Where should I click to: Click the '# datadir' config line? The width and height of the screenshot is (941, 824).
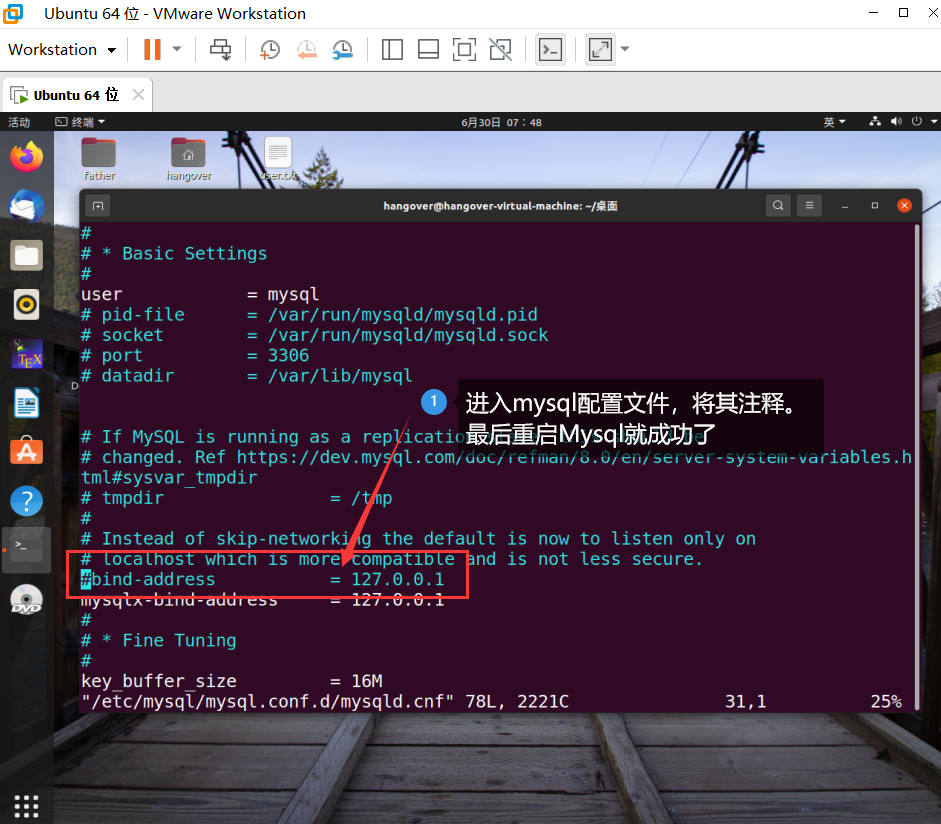247,376
